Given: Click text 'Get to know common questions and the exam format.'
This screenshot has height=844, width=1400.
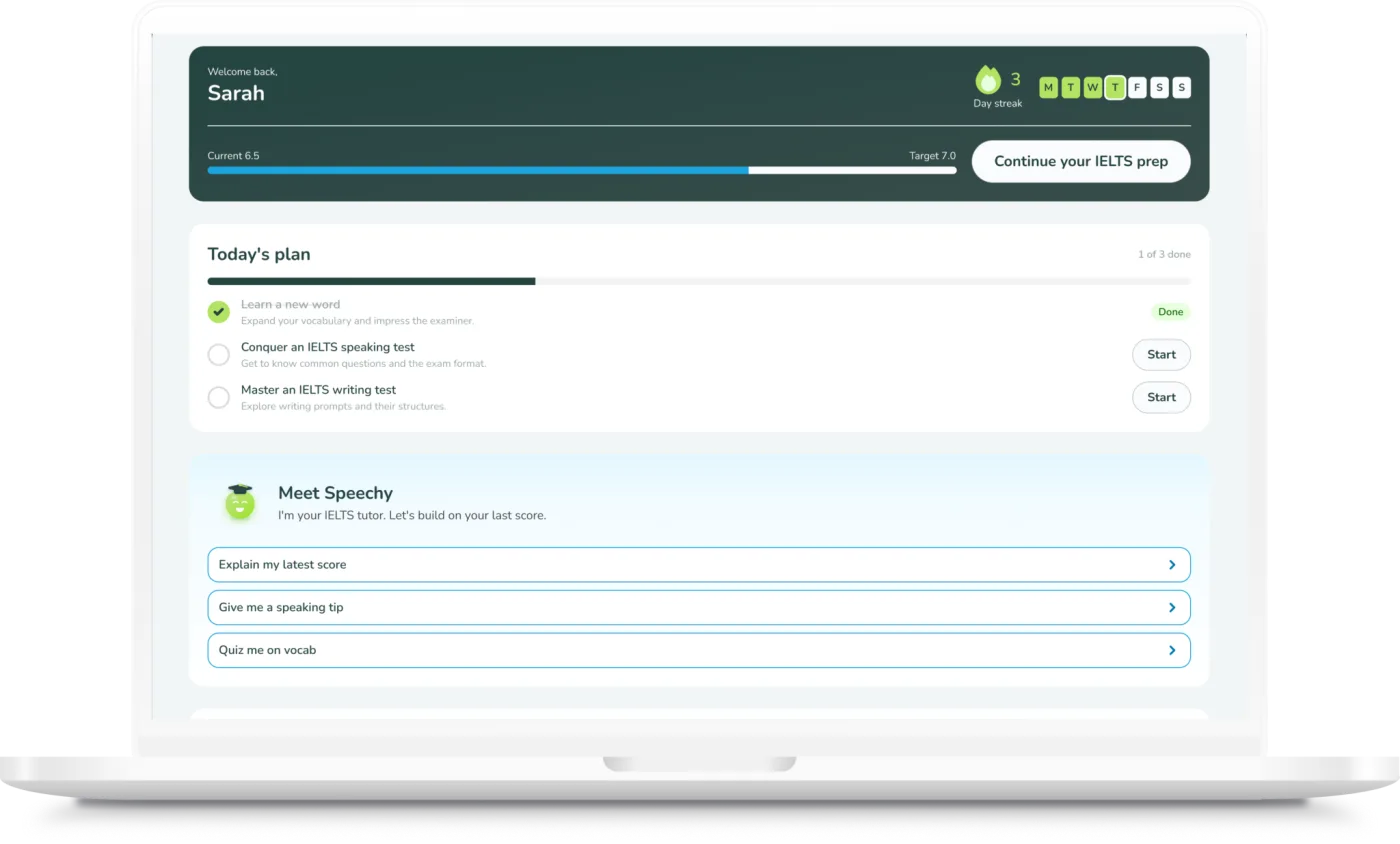Looking at the screenshot, I should pos(363,363).
